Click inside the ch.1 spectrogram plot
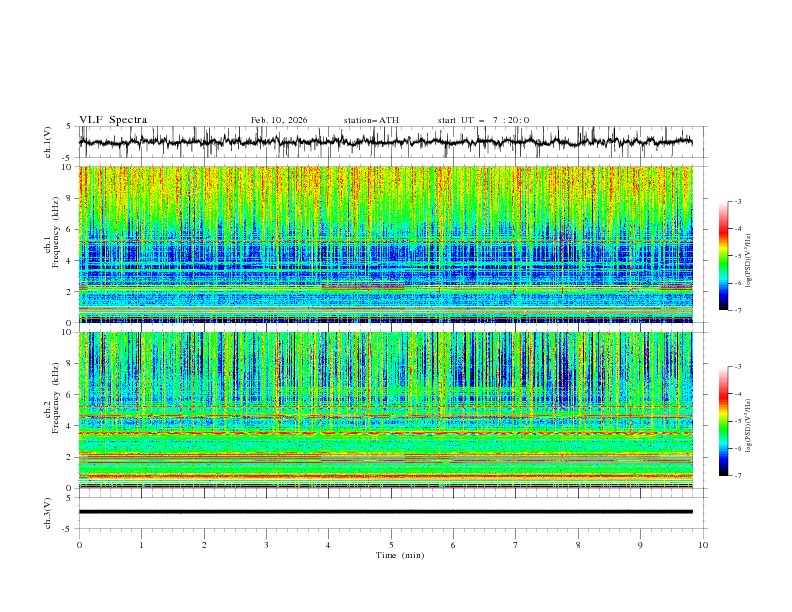 tap(386, 244)
